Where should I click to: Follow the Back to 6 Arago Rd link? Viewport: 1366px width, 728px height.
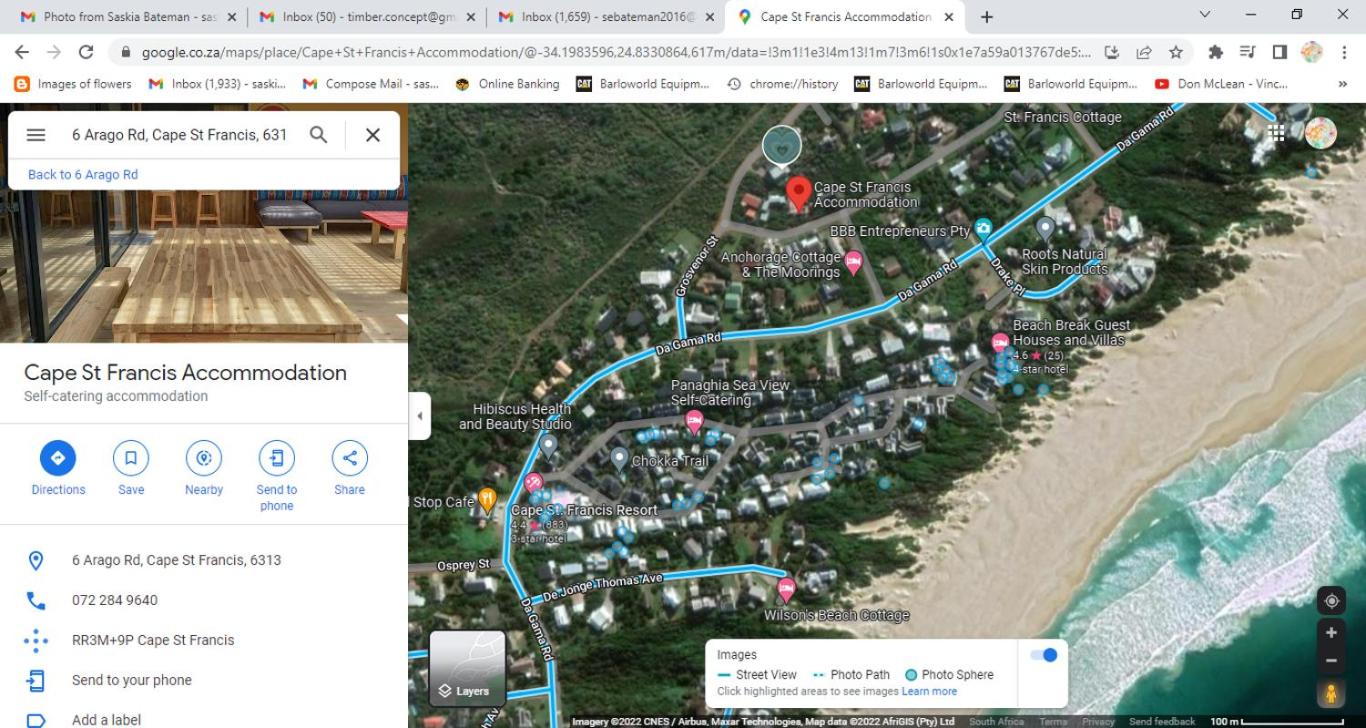click(83, 175)
